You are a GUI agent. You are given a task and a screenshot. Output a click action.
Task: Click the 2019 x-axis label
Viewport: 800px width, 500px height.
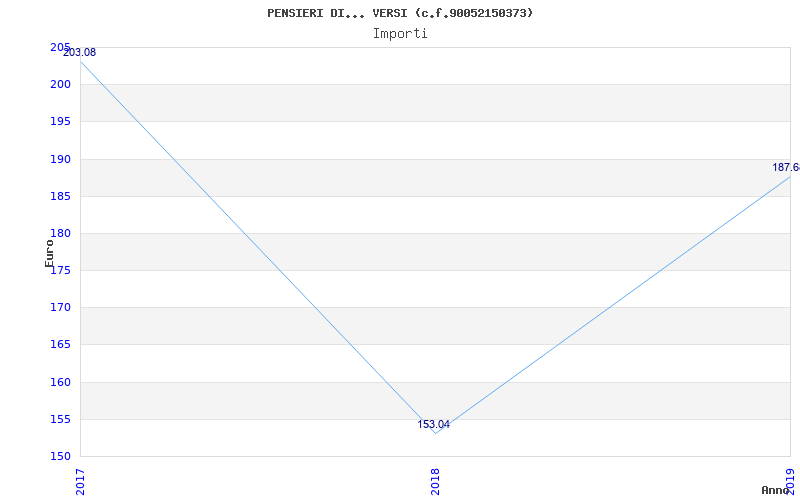point(790,482)
